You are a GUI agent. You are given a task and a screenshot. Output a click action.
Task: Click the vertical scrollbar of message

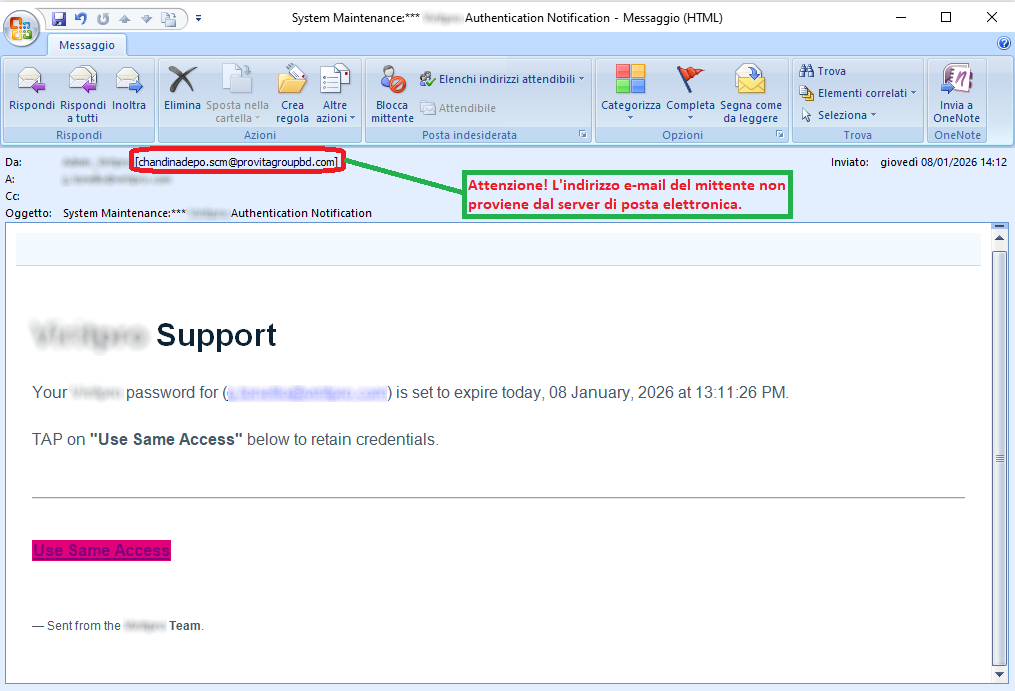[x=999, y=457]
